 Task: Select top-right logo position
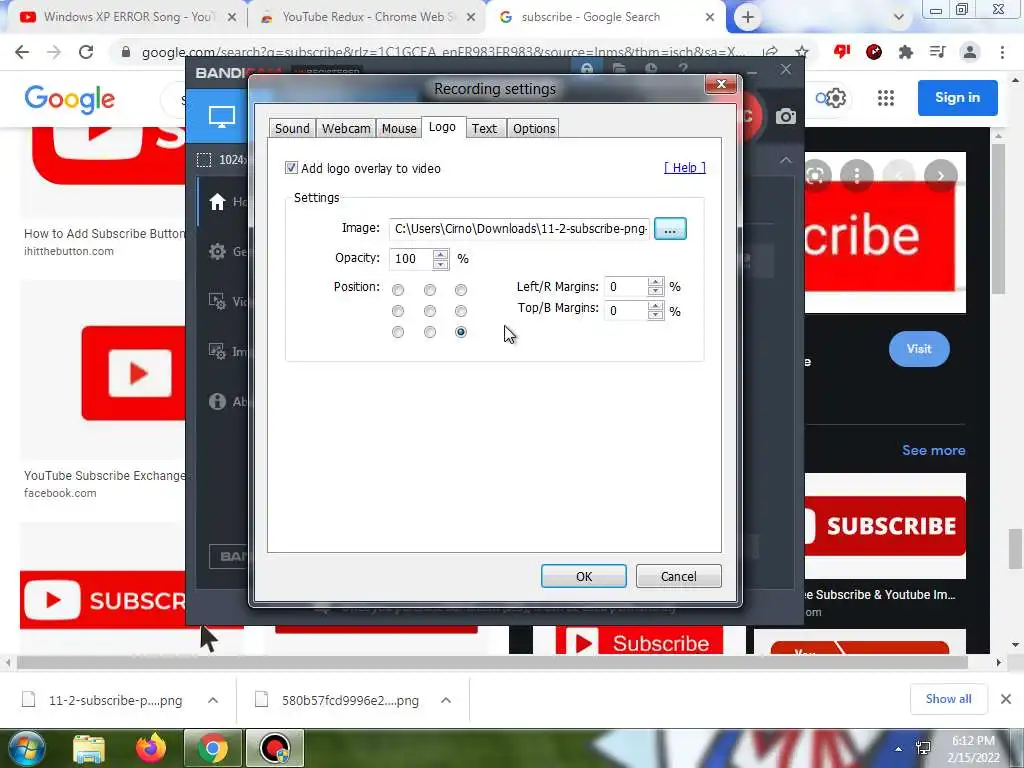pos(461,290)
